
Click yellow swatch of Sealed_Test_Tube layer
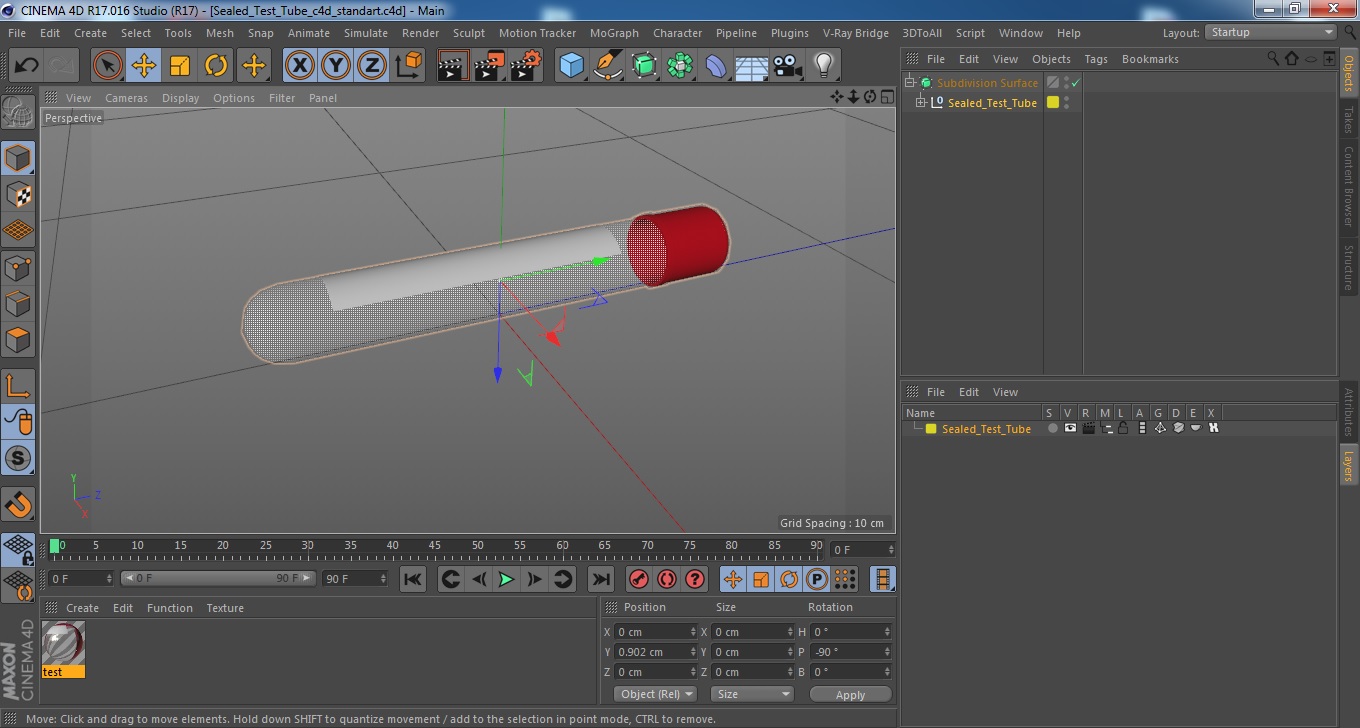pos(931,429)
